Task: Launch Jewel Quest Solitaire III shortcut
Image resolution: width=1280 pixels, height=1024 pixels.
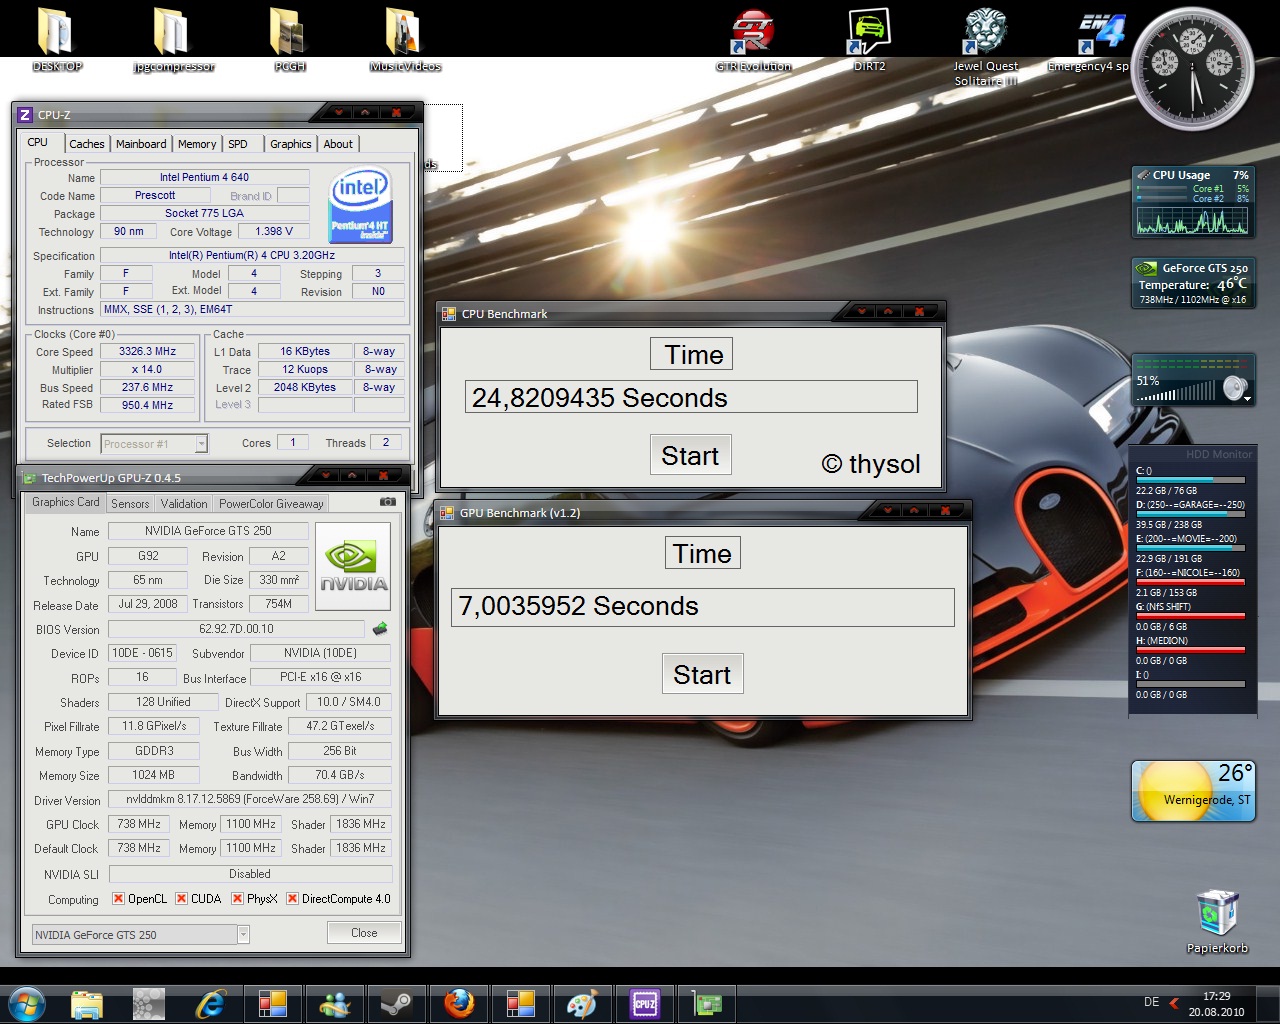Action: tap(985, 46)
